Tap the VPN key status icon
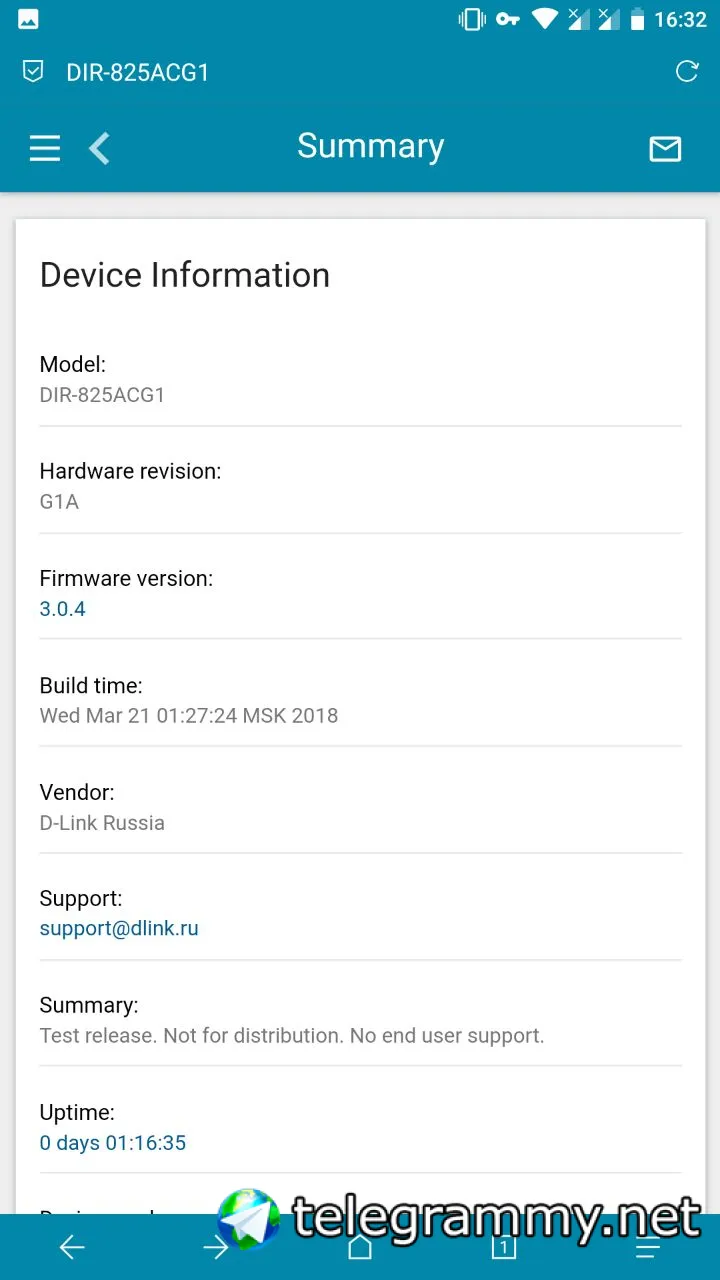 (x=508, y=19)
